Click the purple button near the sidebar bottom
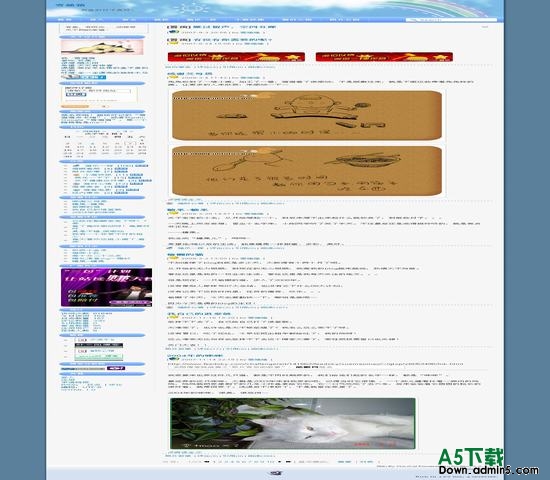Viewport: 550px width, 480px height. (x=116, y=368)
